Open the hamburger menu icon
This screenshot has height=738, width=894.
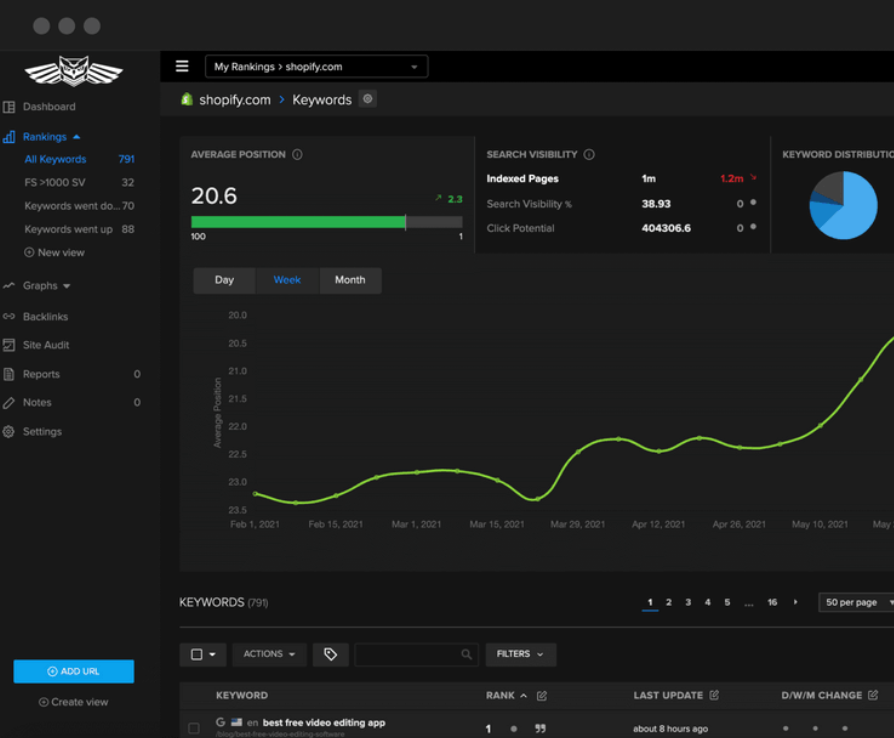click(x=182, y=65)
